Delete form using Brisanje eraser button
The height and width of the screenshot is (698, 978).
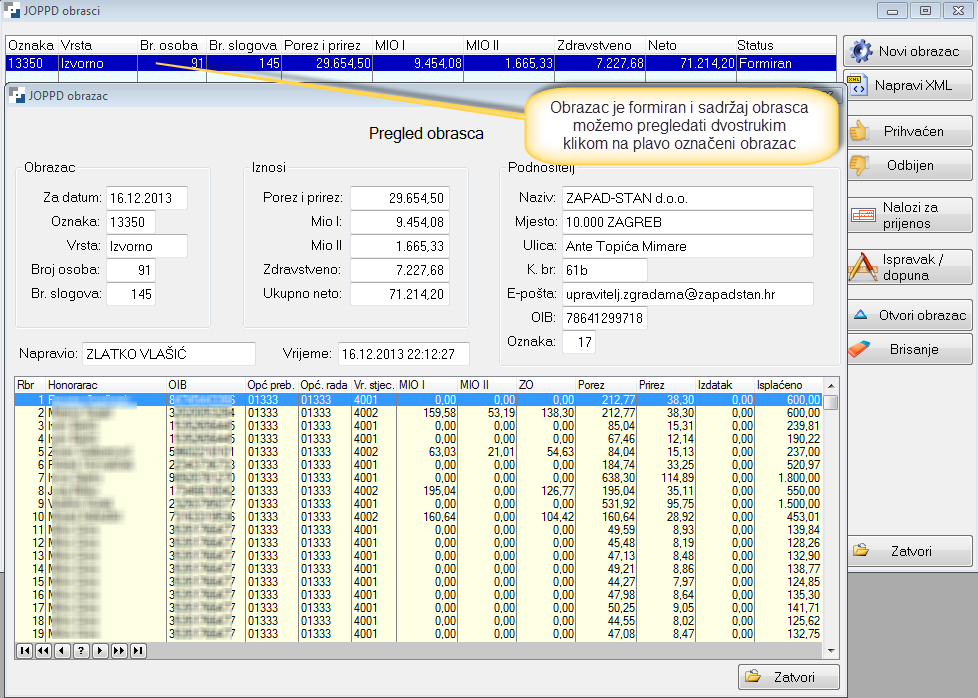(x=908, y=349)
